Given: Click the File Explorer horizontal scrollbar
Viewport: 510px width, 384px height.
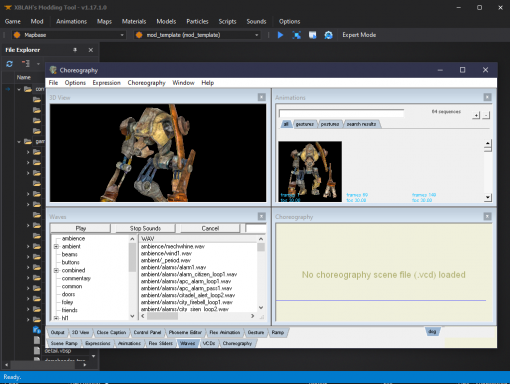Looking at the screenshot, I should tap(45, 365).
